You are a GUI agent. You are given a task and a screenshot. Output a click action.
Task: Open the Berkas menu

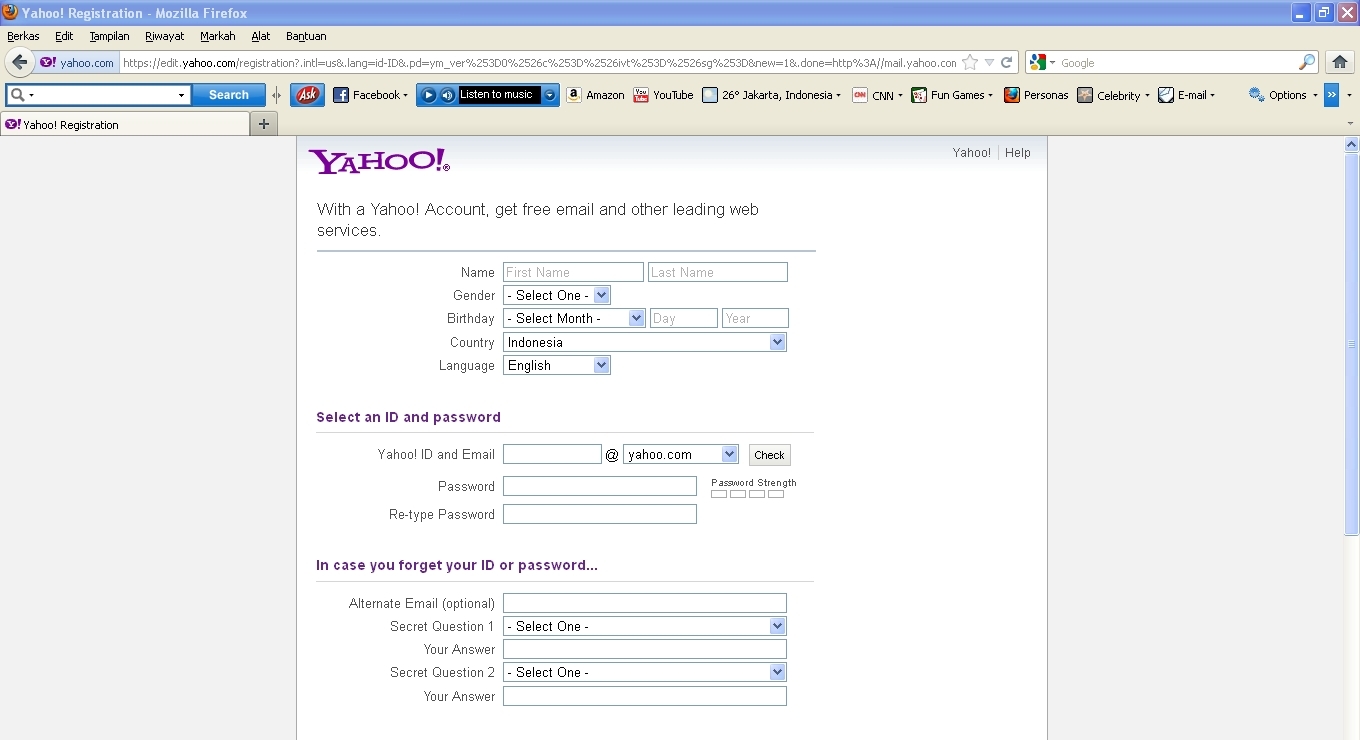coord(23,36)
